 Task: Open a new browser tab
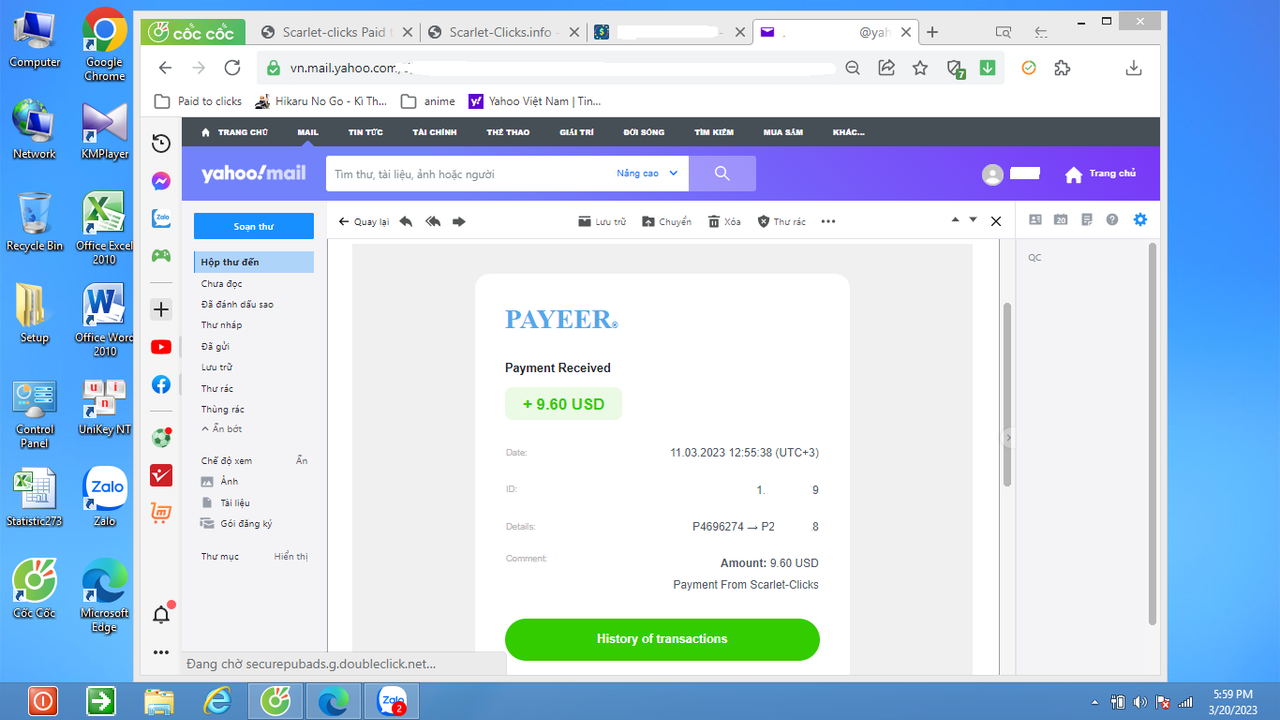pos(932,32)
